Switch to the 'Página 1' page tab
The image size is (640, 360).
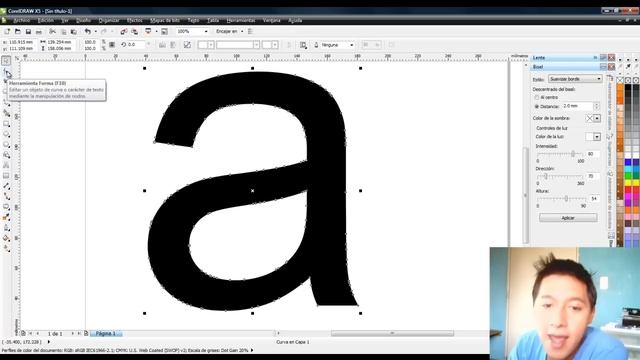[106, 333]
